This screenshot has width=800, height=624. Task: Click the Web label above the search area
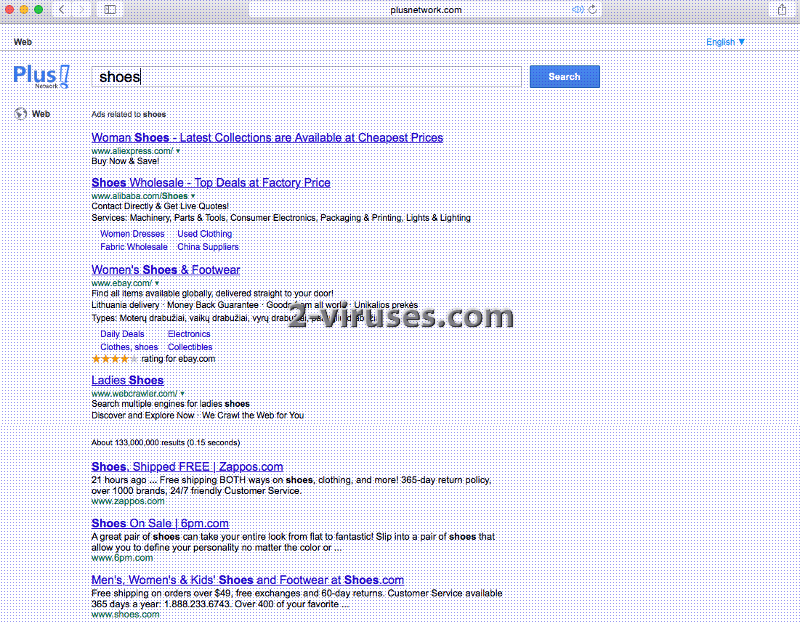coord(23,41)
